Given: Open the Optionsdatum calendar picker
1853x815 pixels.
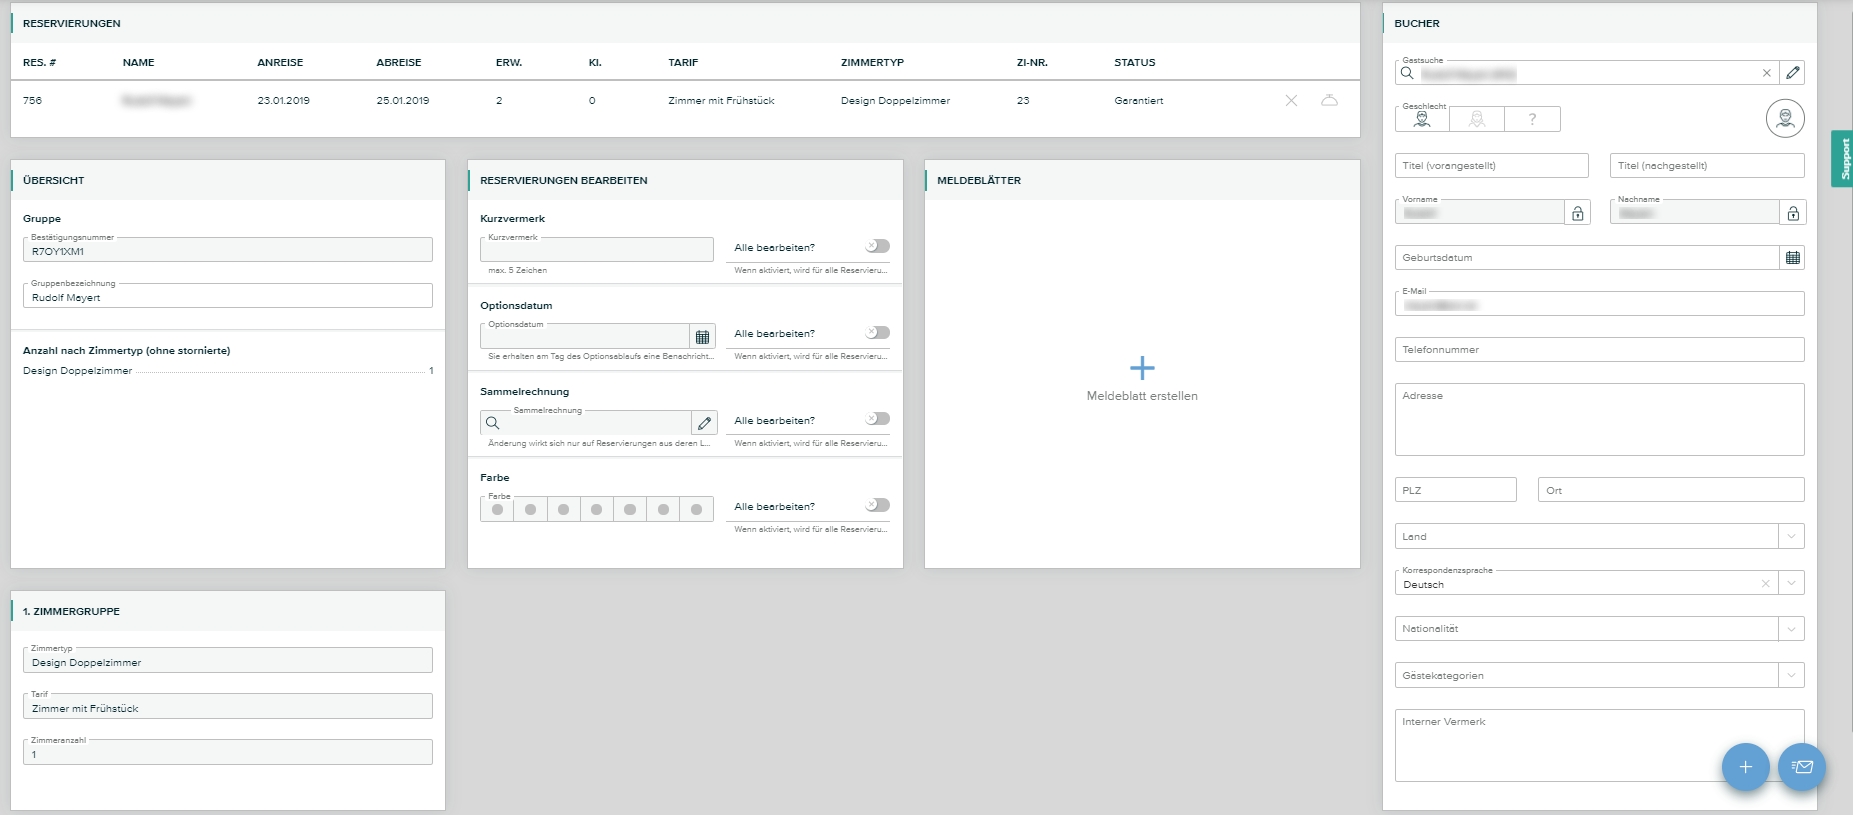Looking at the screenshot, I should [702, 337].
